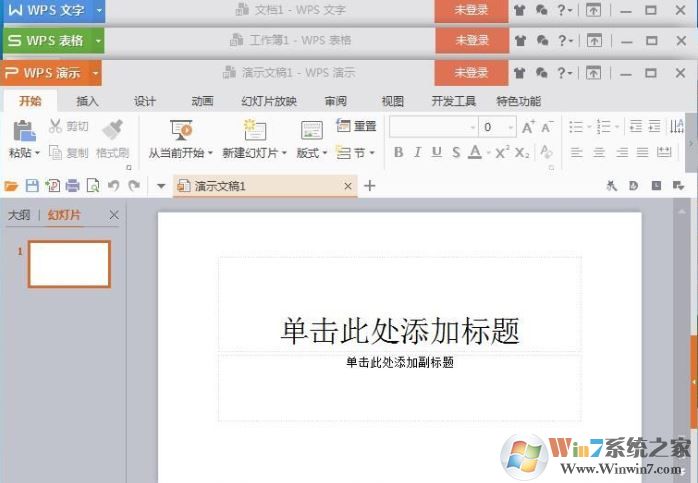Click the Paste icon in ribbon
Image resolution: width=698 pixels, height=483 pixels.
tap(24, 131)
